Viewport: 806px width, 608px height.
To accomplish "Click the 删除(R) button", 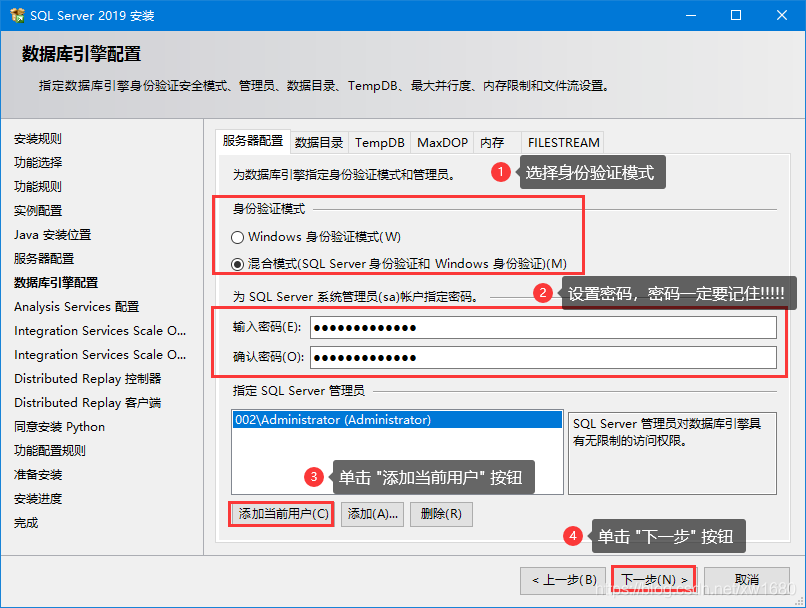I will point(442,513).
